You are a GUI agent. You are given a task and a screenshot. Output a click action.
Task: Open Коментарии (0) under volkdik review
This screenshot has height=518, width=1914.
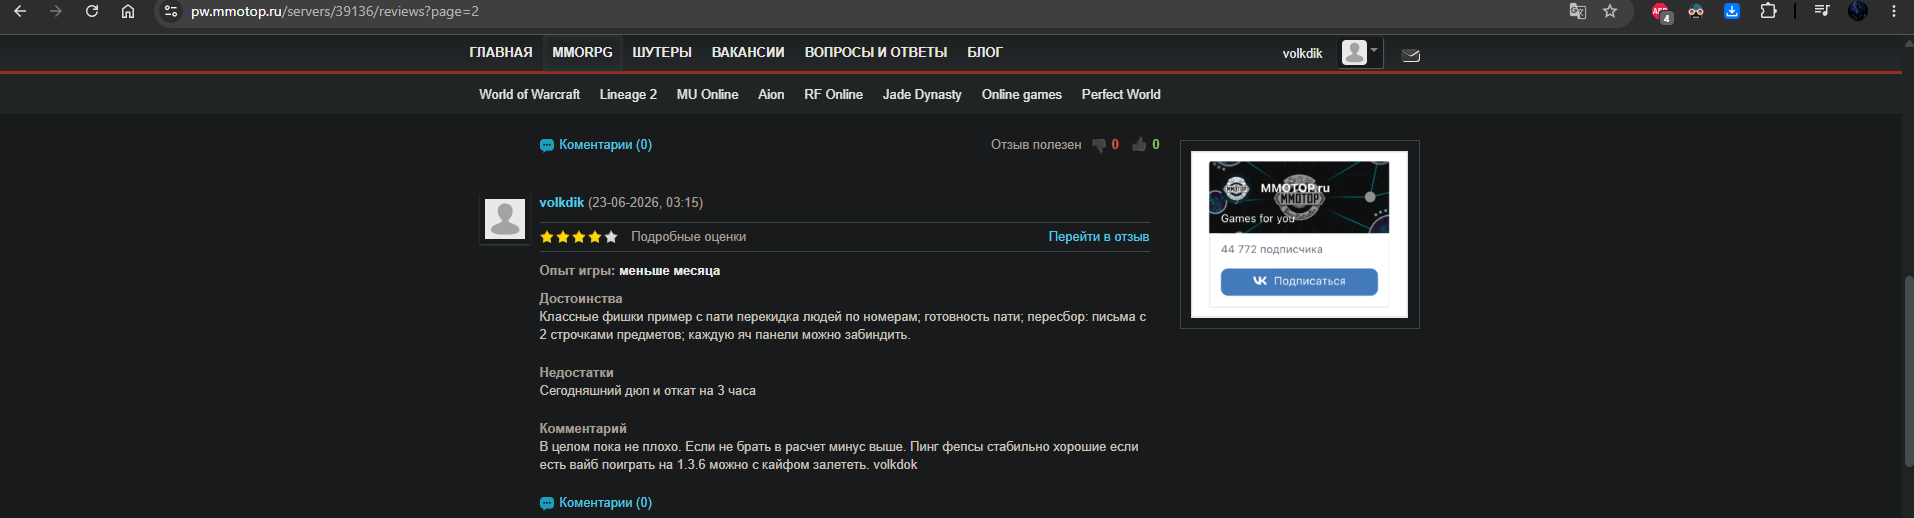coord(596,503)
